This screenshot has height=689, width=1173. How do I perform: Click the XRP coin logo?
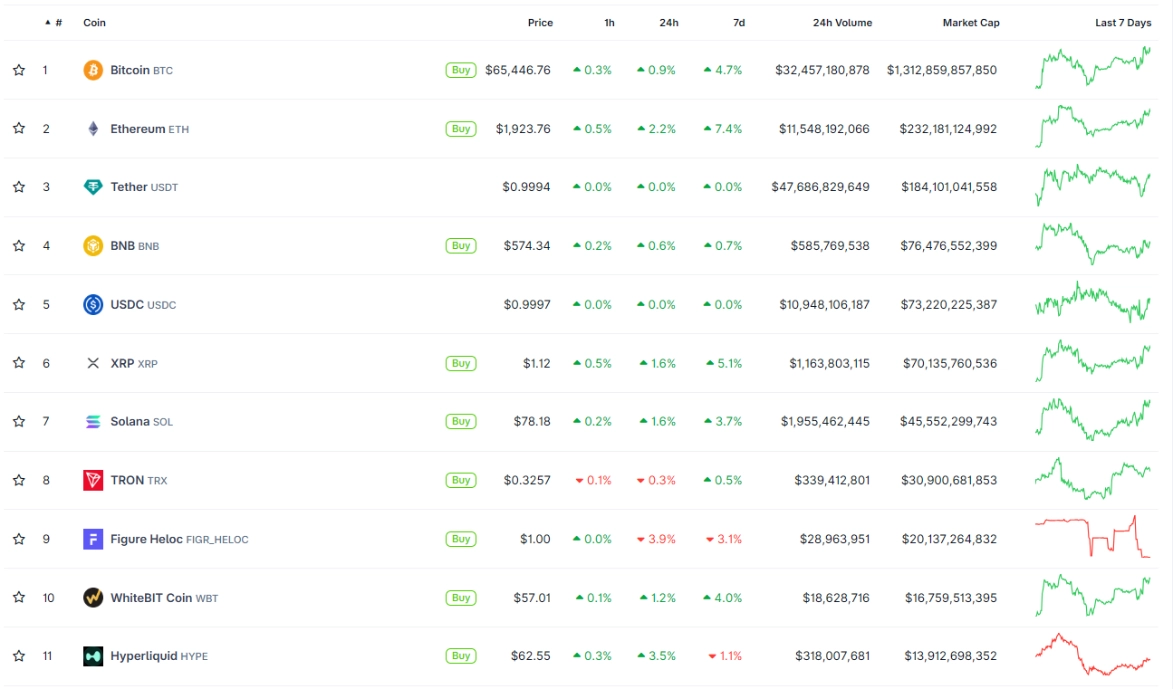click(x=93, y=363)
